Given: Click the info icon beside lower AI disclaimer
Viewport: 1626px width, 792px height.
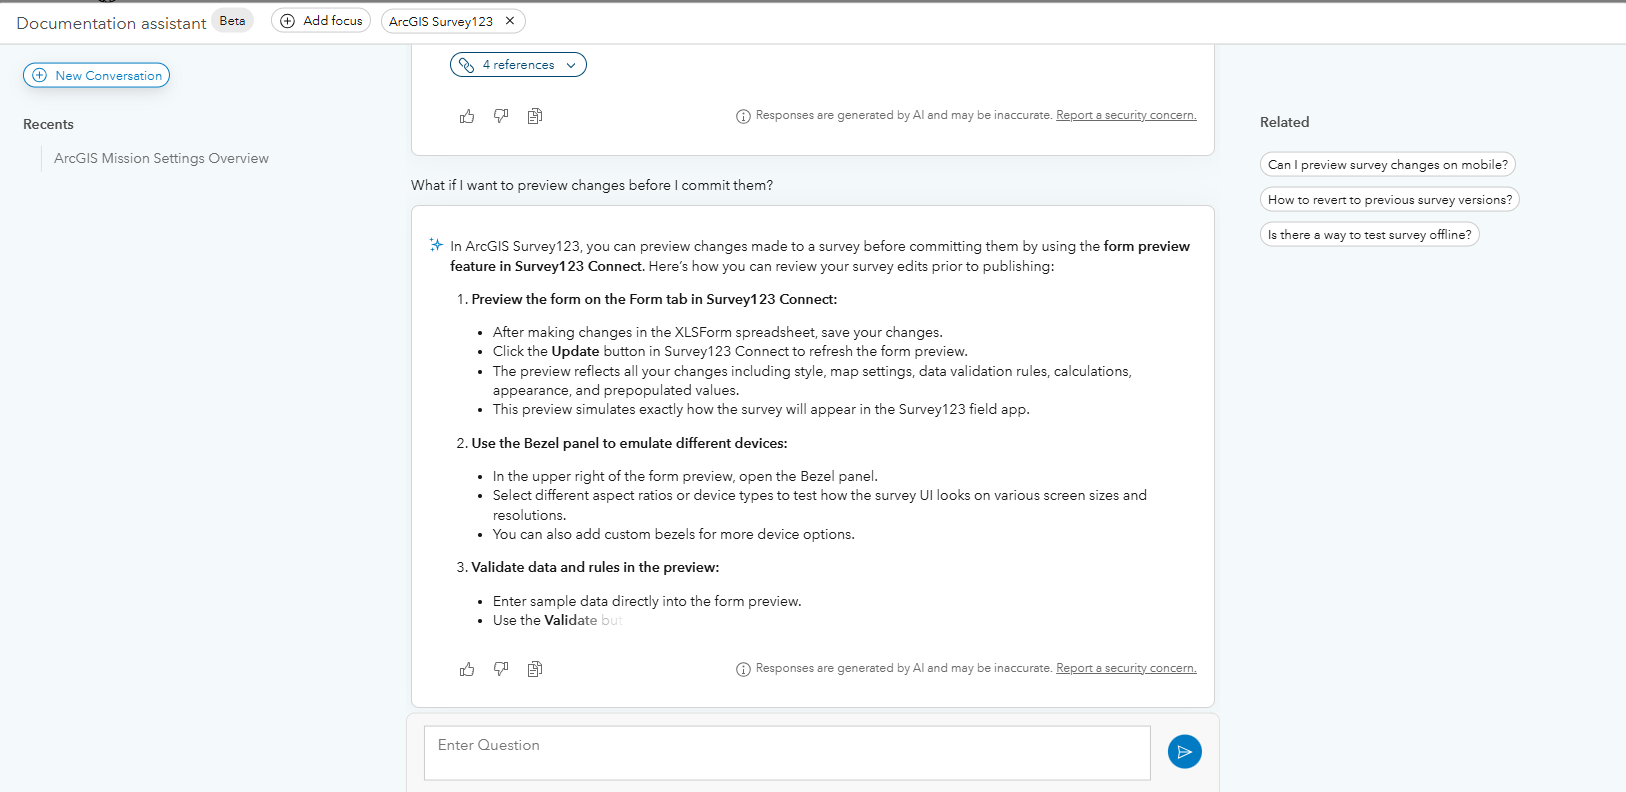Looking at the screenshot, I should click(x=743, y=669).
